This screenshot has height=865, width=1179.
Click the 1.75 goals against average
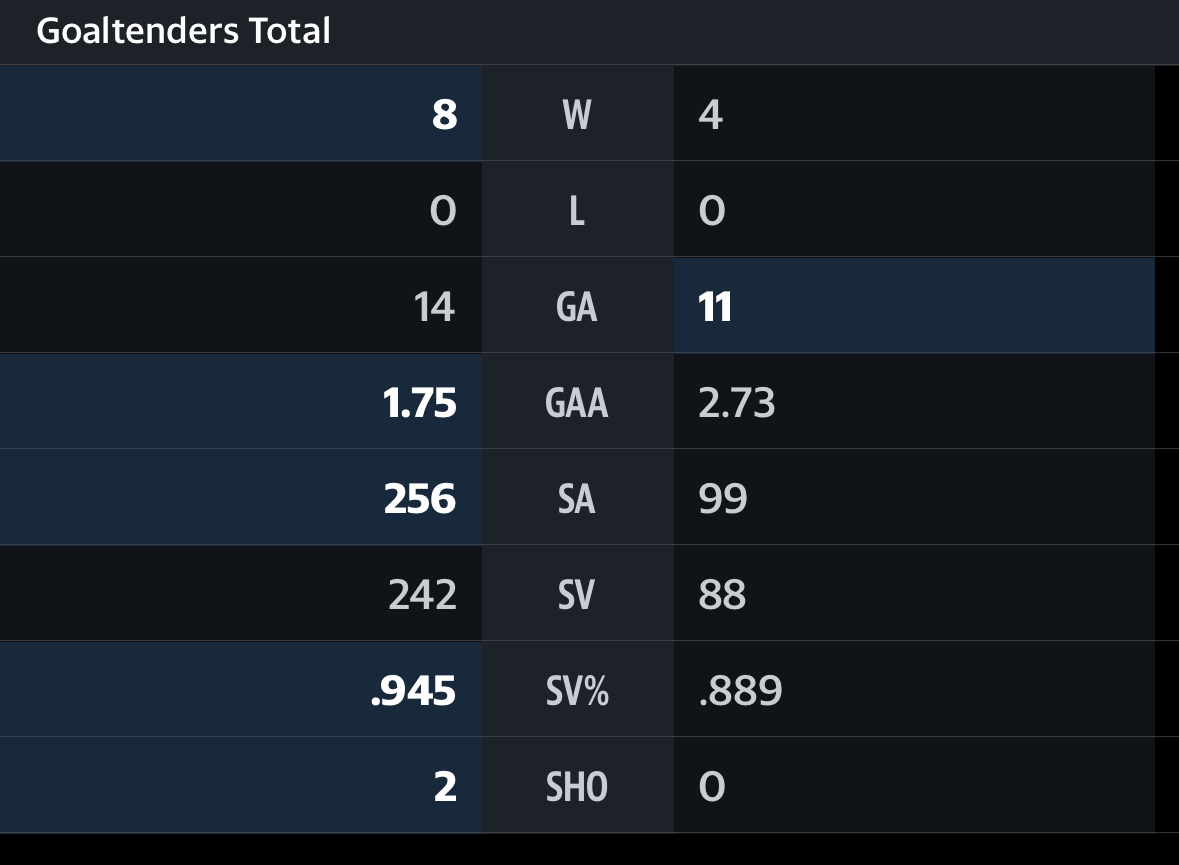pyautogui.click(x=420, y=403)
